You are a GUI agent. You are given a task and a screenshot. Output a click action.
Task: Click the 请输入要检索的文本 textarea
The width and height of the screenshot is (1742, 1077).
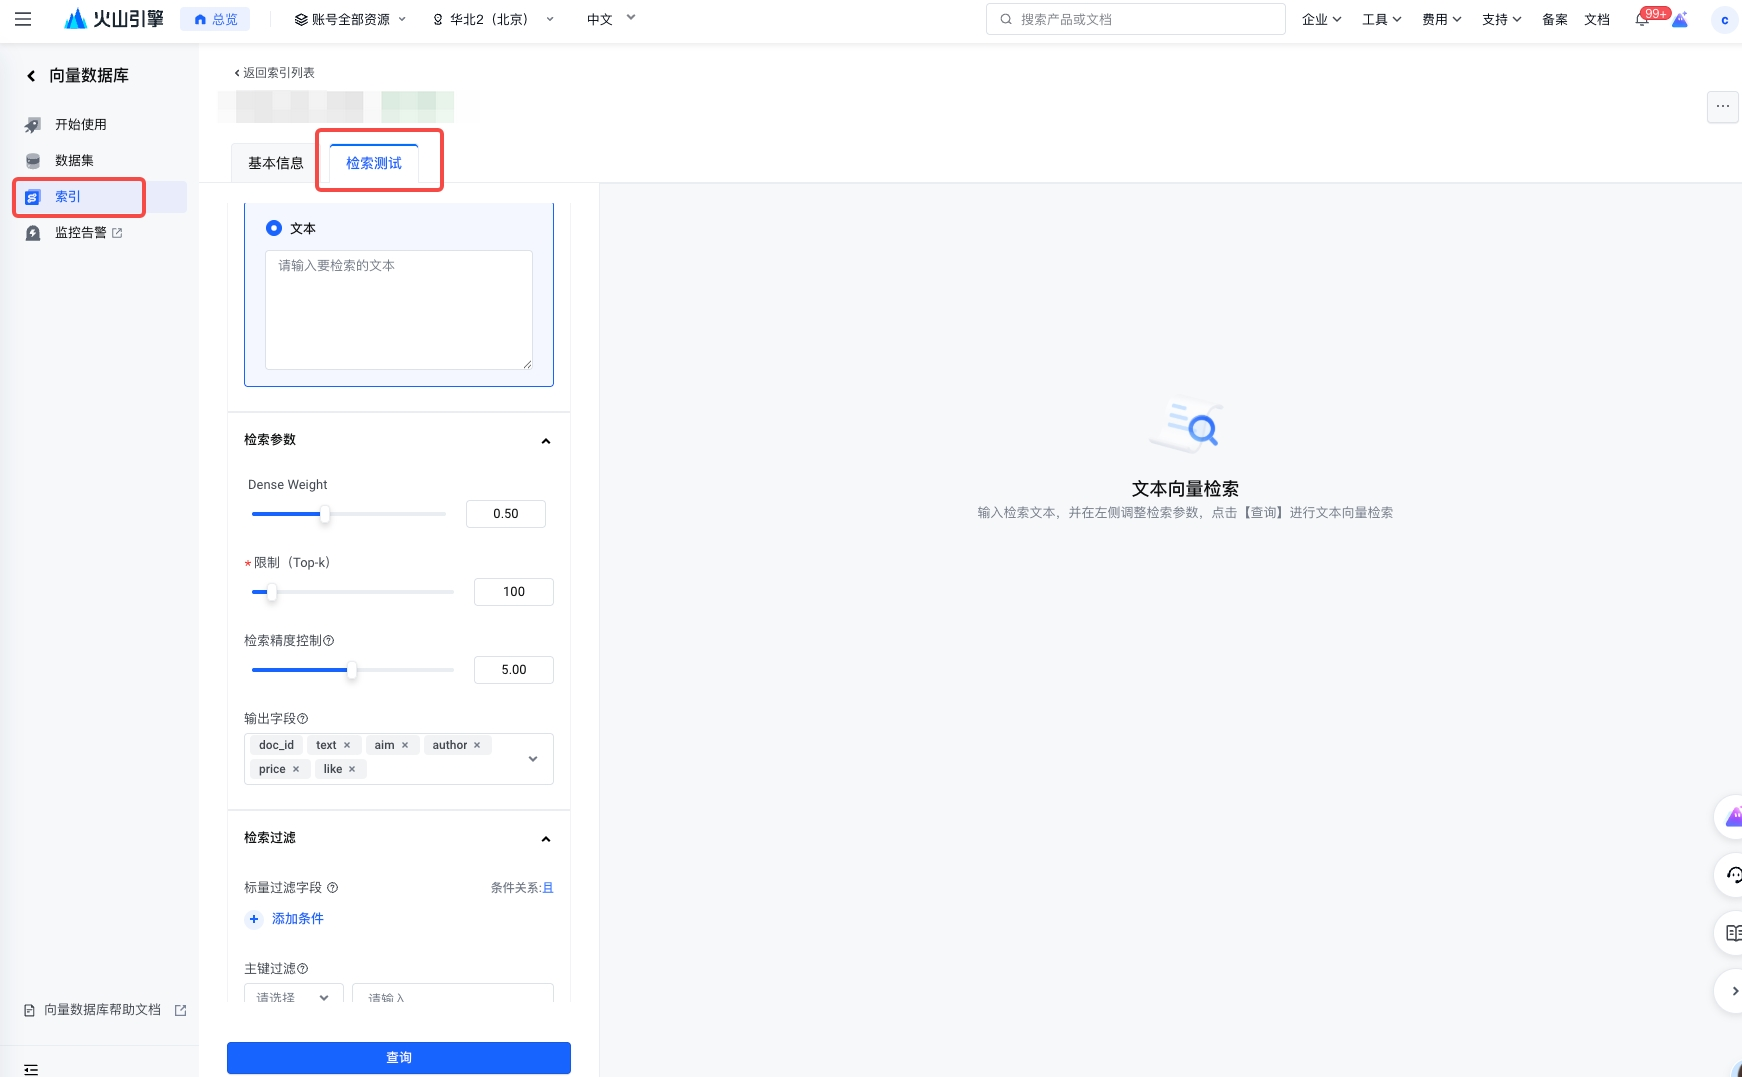[x=399, y=310]
